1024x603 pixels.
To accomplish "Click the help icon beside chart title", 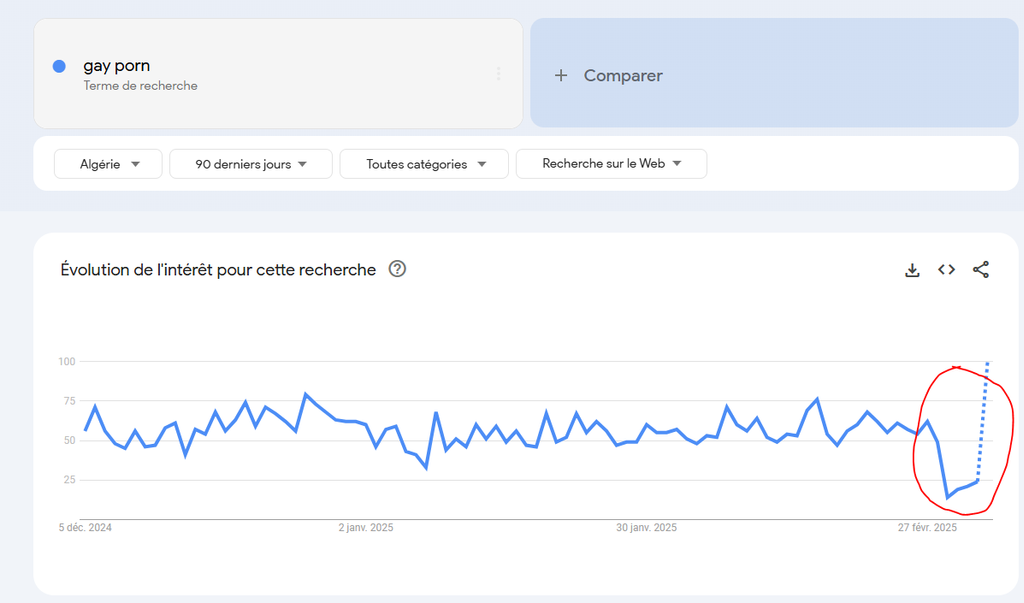I will 397,269.
